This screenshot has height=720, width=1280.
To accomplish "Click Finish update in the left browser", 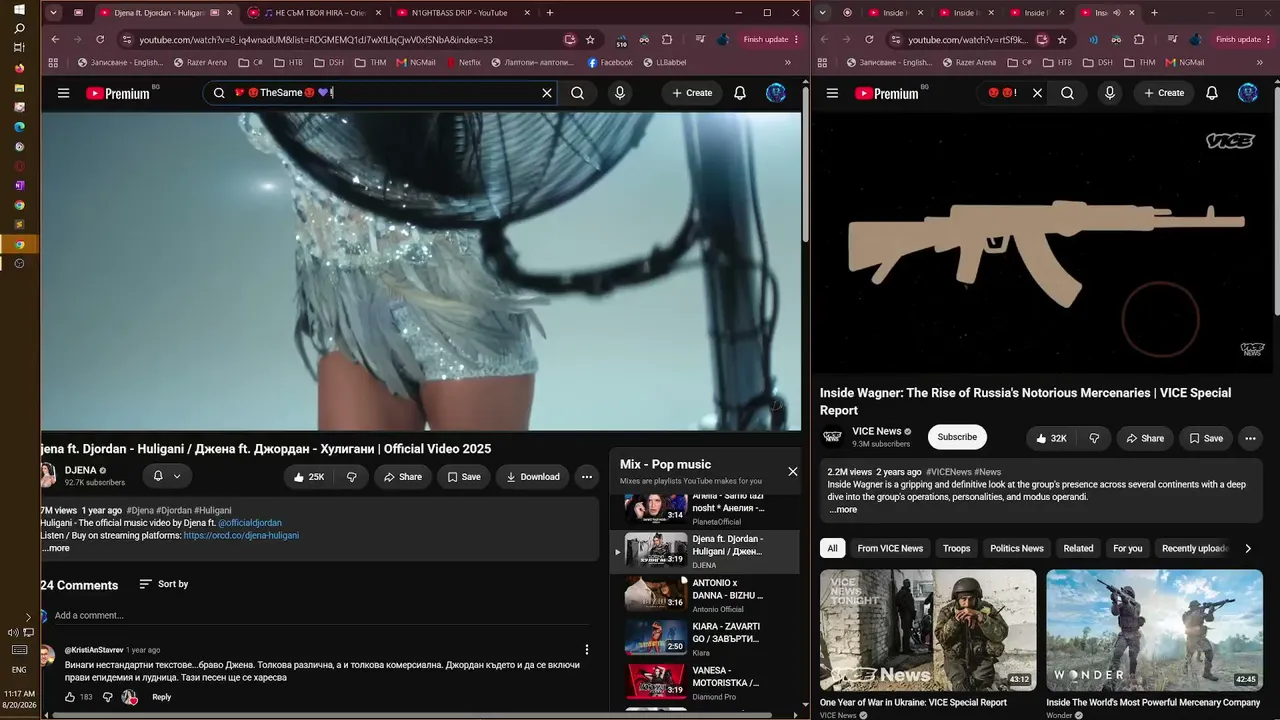I will [770, 40].
